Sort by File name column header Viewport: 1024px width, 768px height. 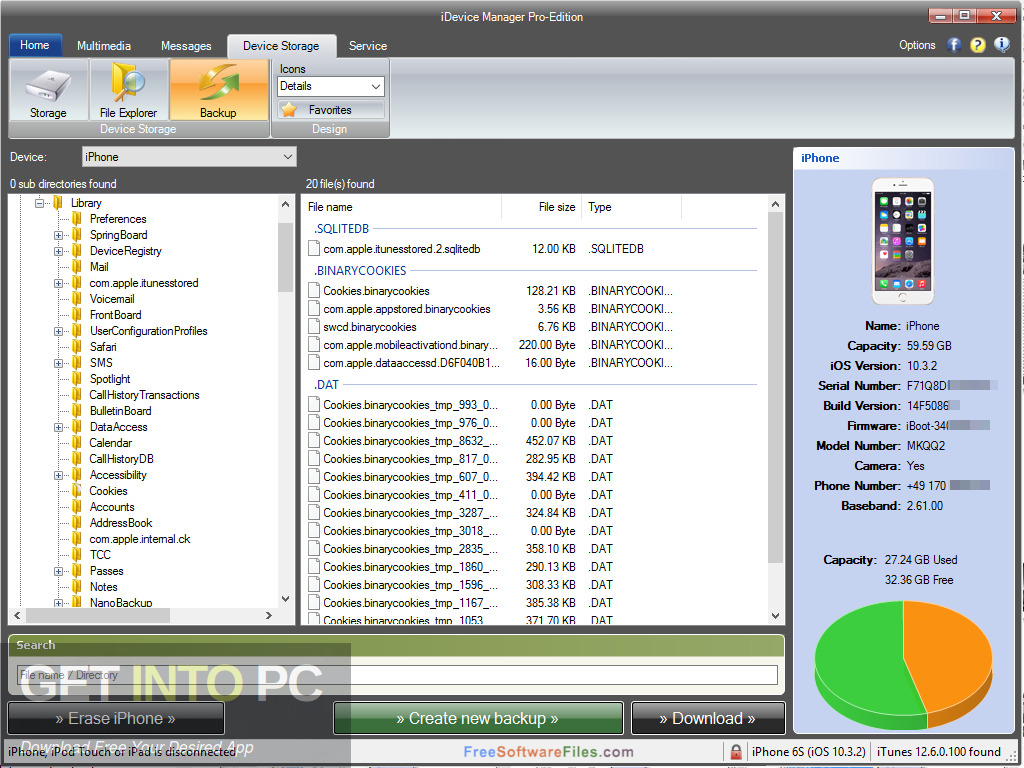[x=402, y=207]
